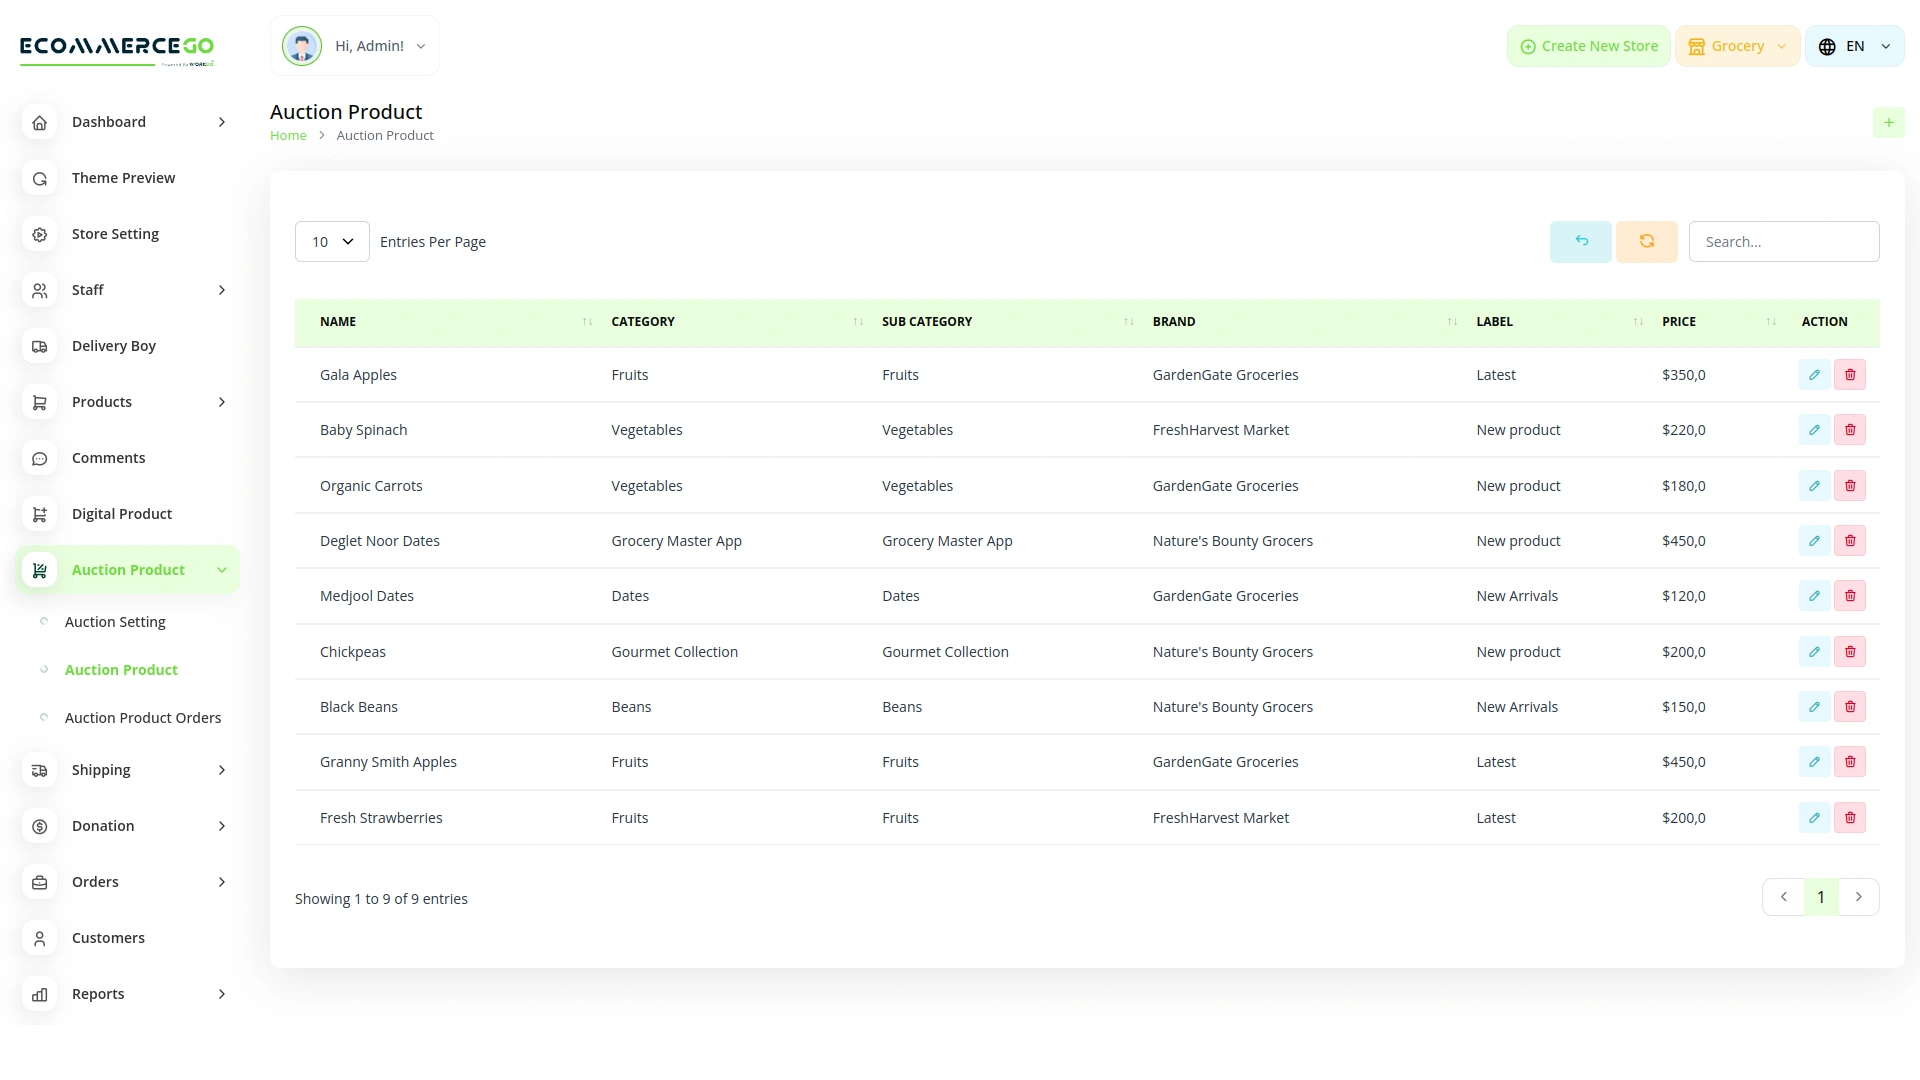Click the Home breadcrumb link
The height and width of the screenshot is (1080, 1920).
tap(288, 135)
